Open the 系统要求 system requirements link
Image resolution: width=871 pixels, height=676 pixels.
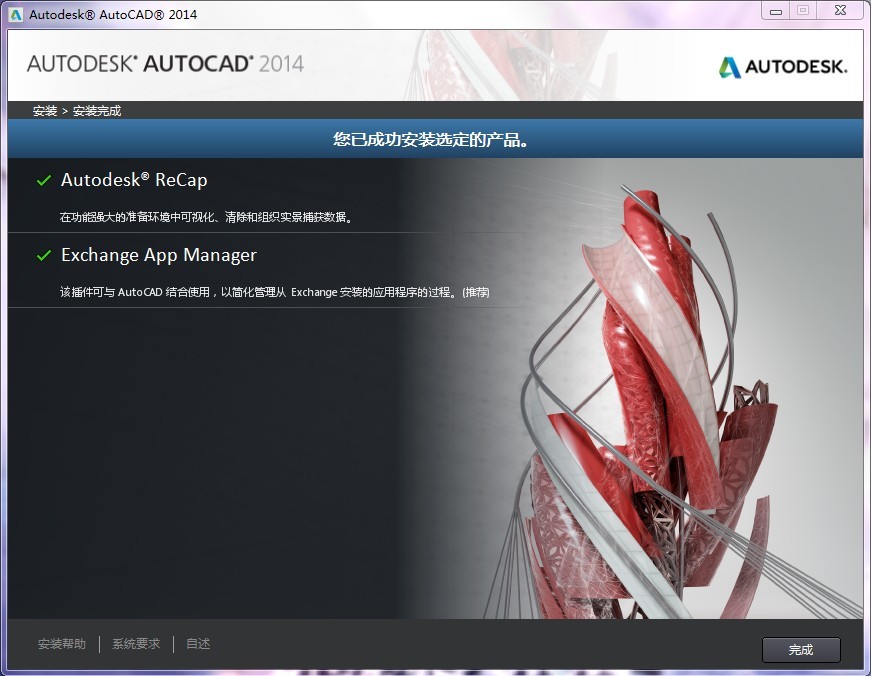(136, 644)
